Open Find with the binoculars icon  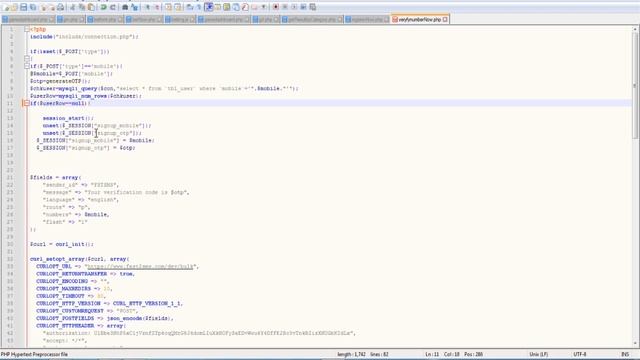(x=125, y=7)
